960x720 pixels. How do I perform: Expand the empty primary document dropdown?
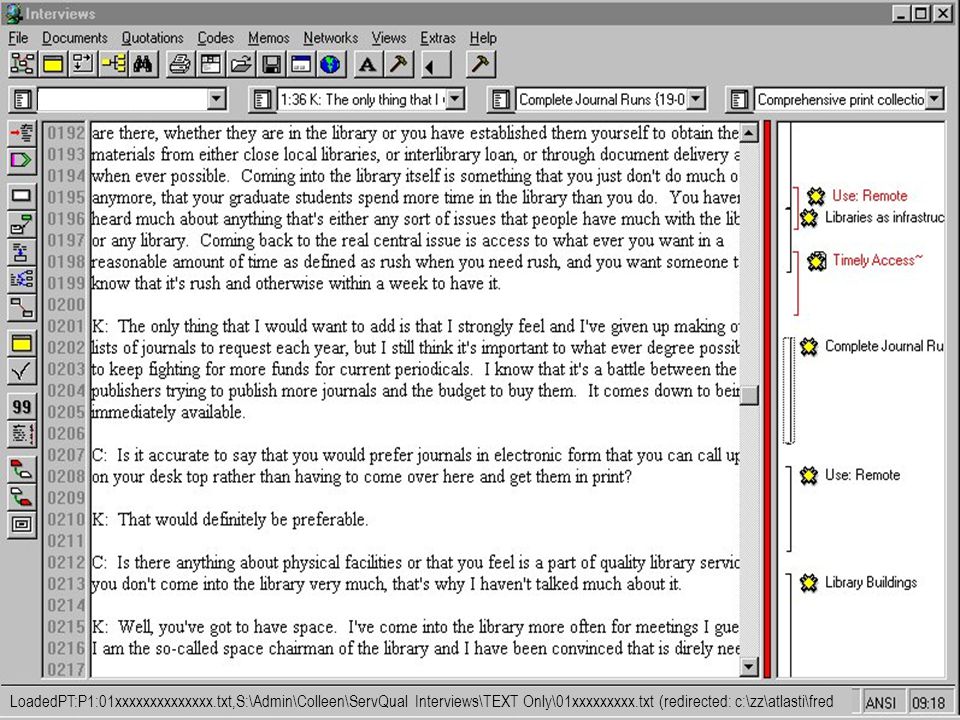coord(216,99)
